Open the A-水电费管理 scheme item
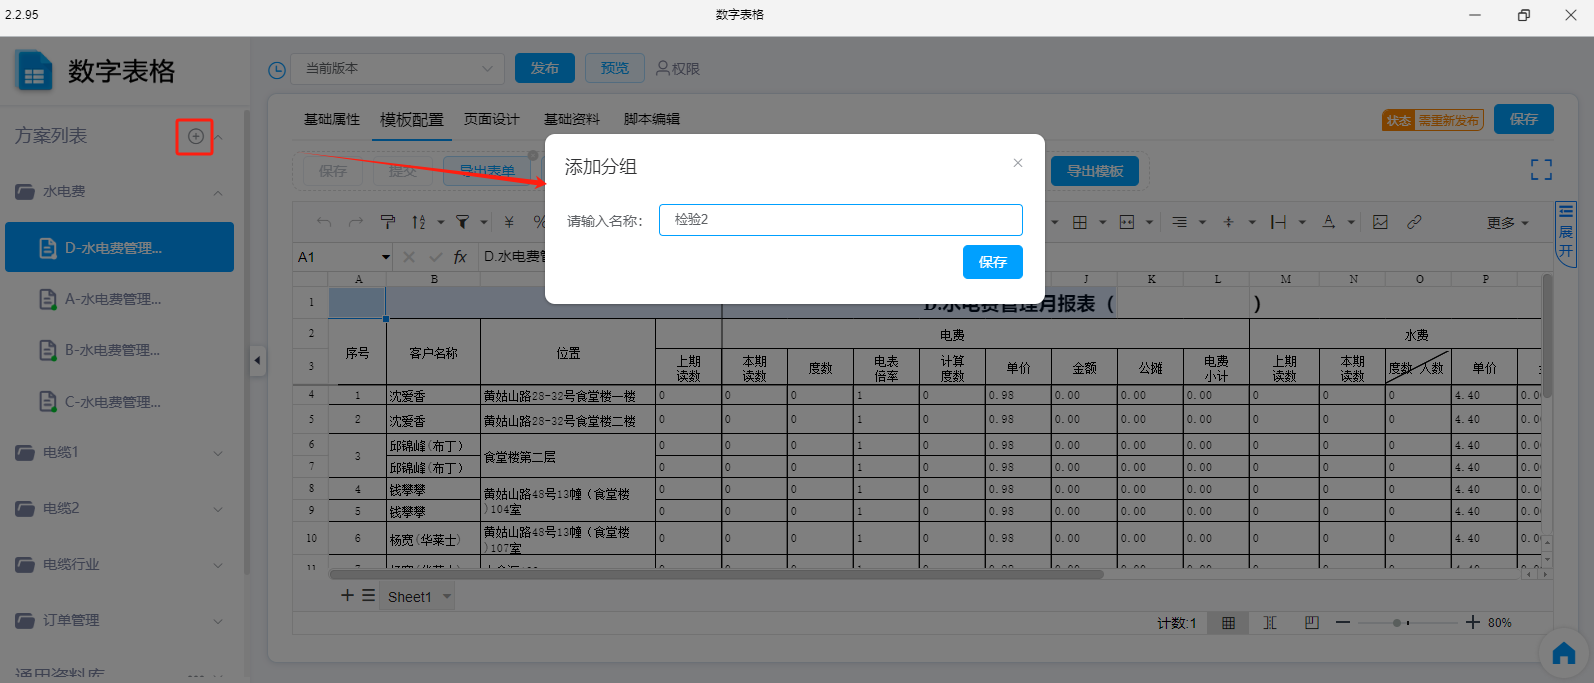The image size is (1594, 683). (x=120, y=299)
